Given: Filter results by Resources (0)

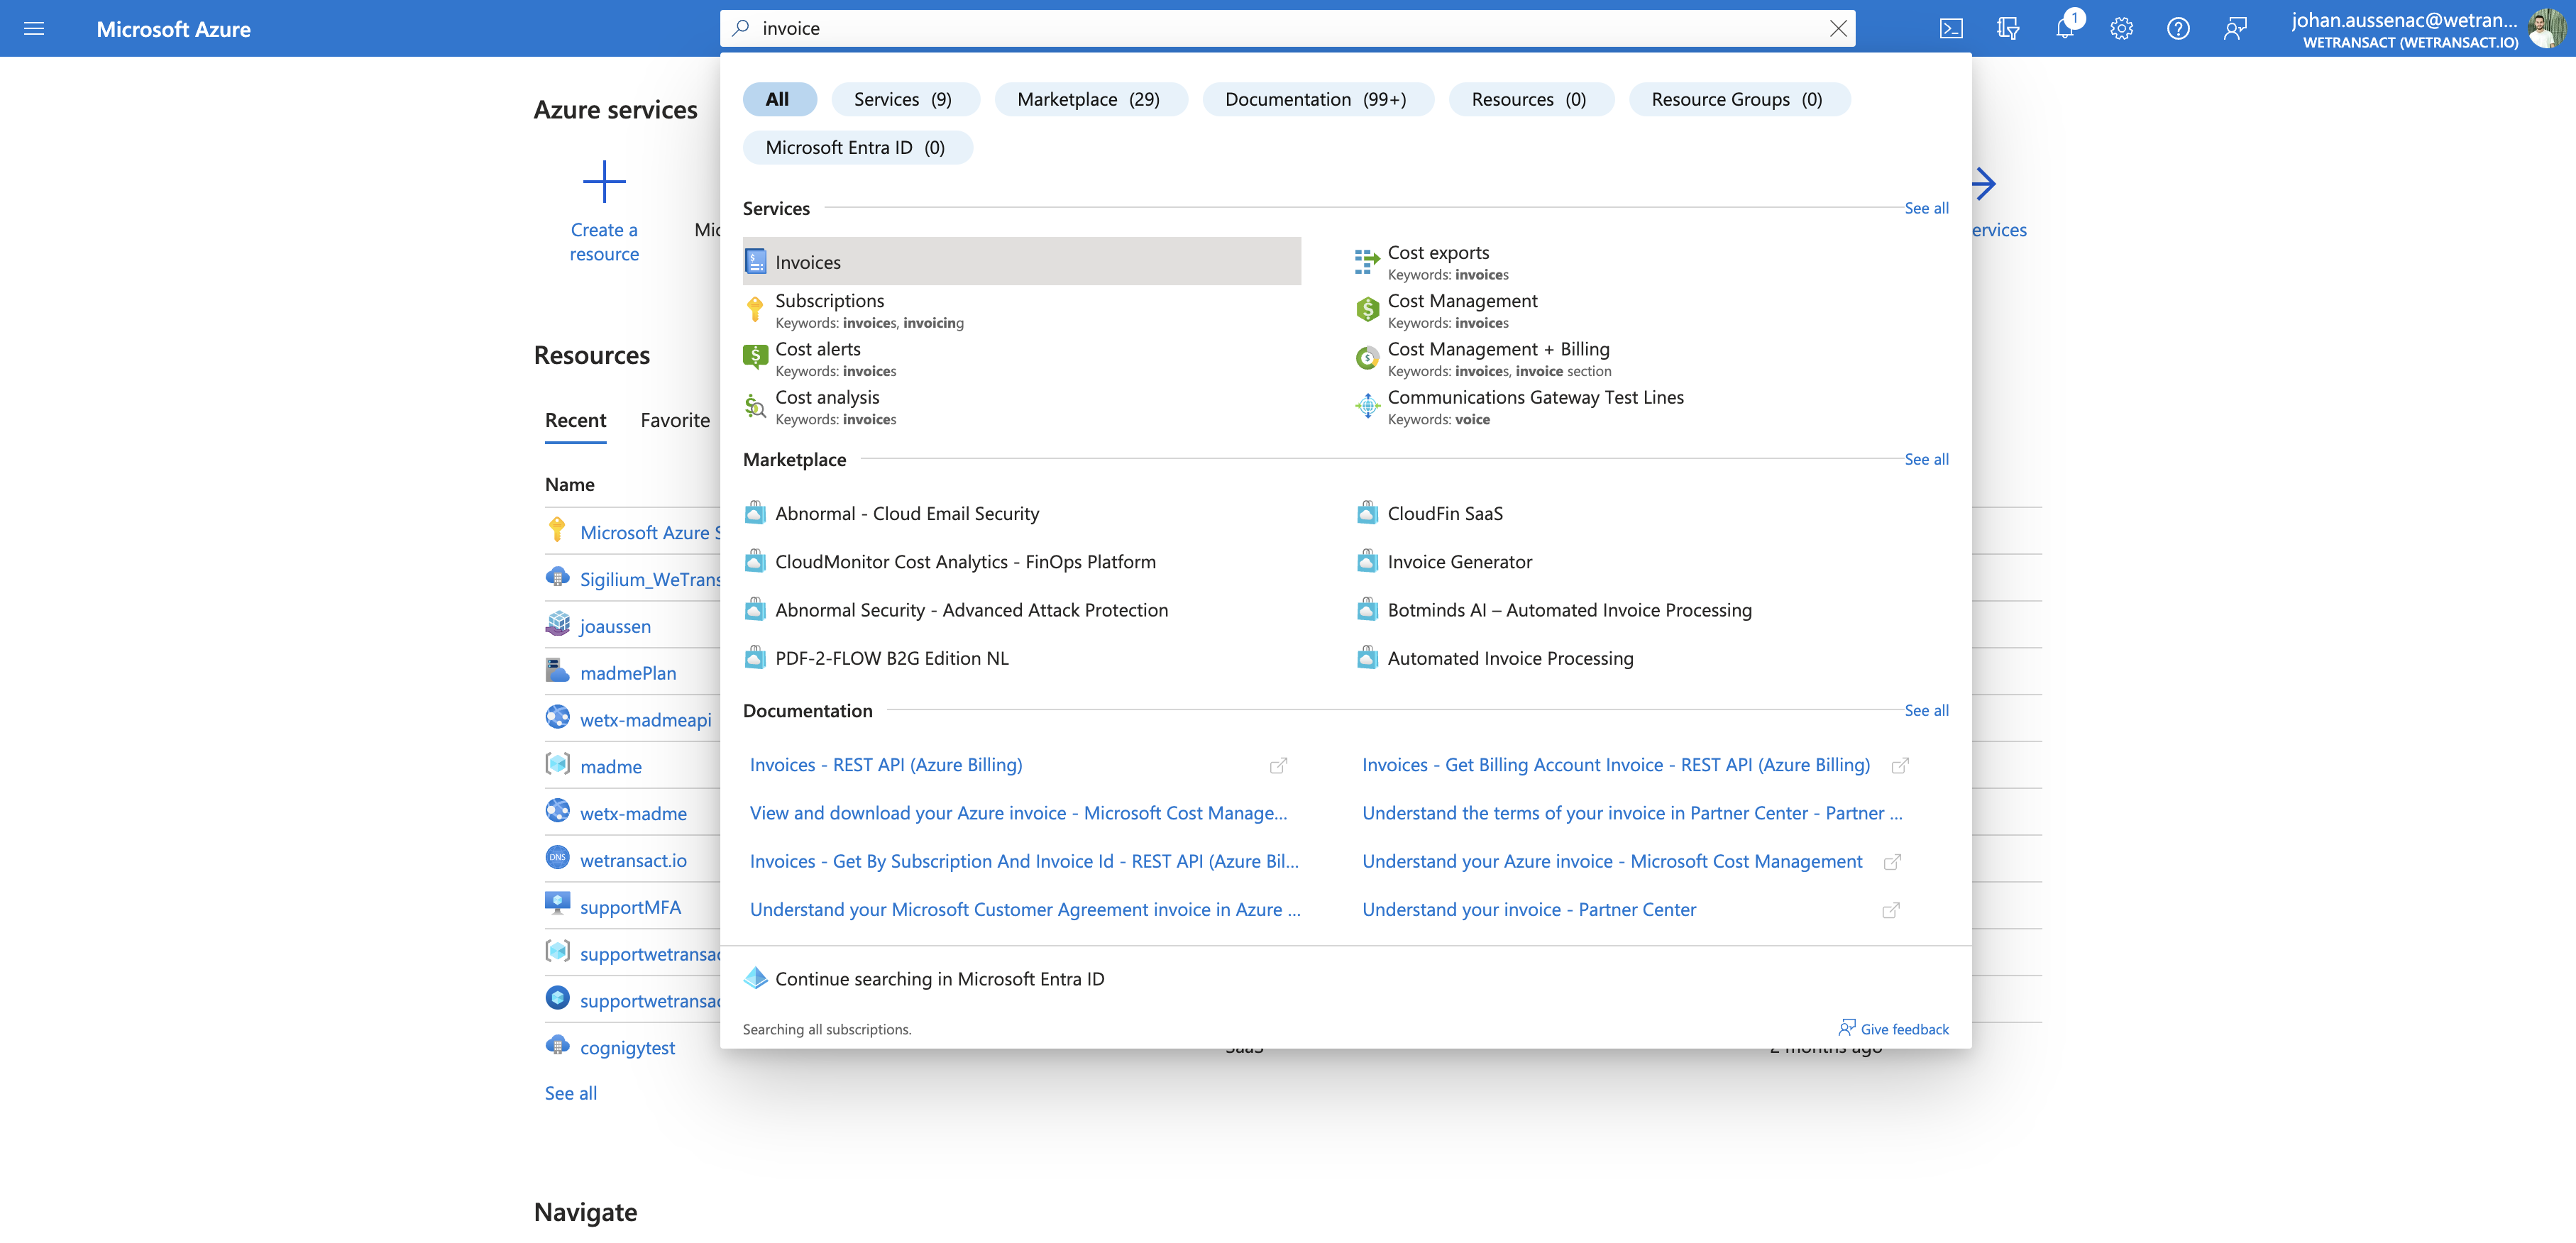Looking at the screenshot, I should 1530,99.
